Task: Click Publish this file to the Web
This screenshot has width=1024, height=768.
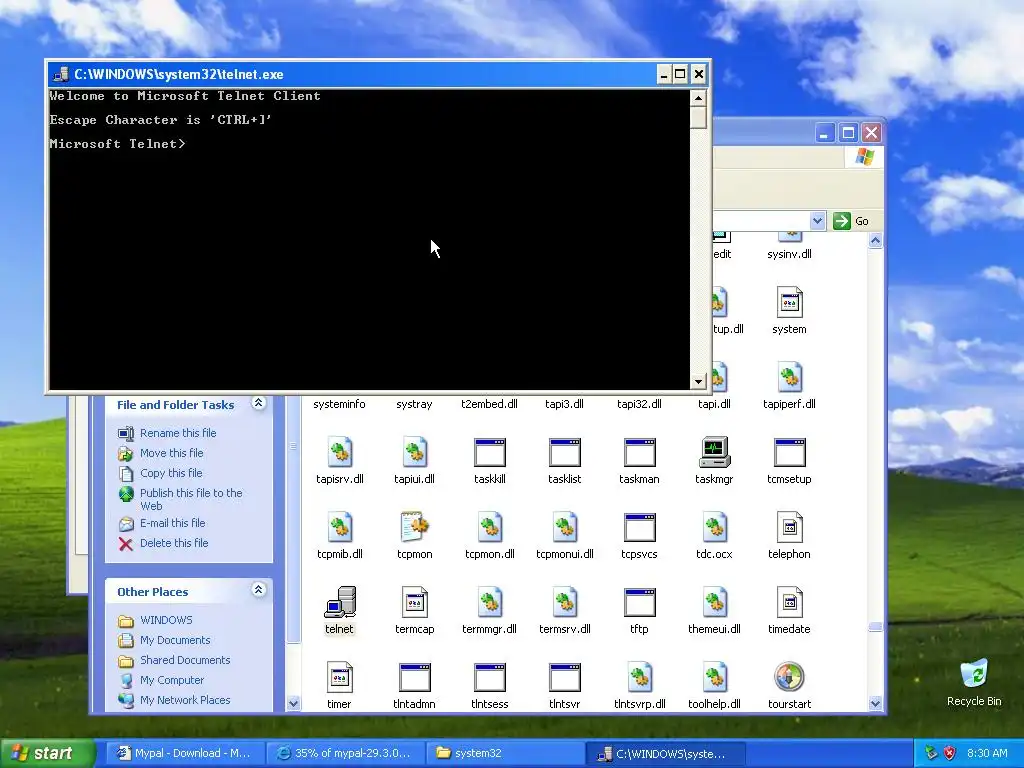Action: point(191,499)
